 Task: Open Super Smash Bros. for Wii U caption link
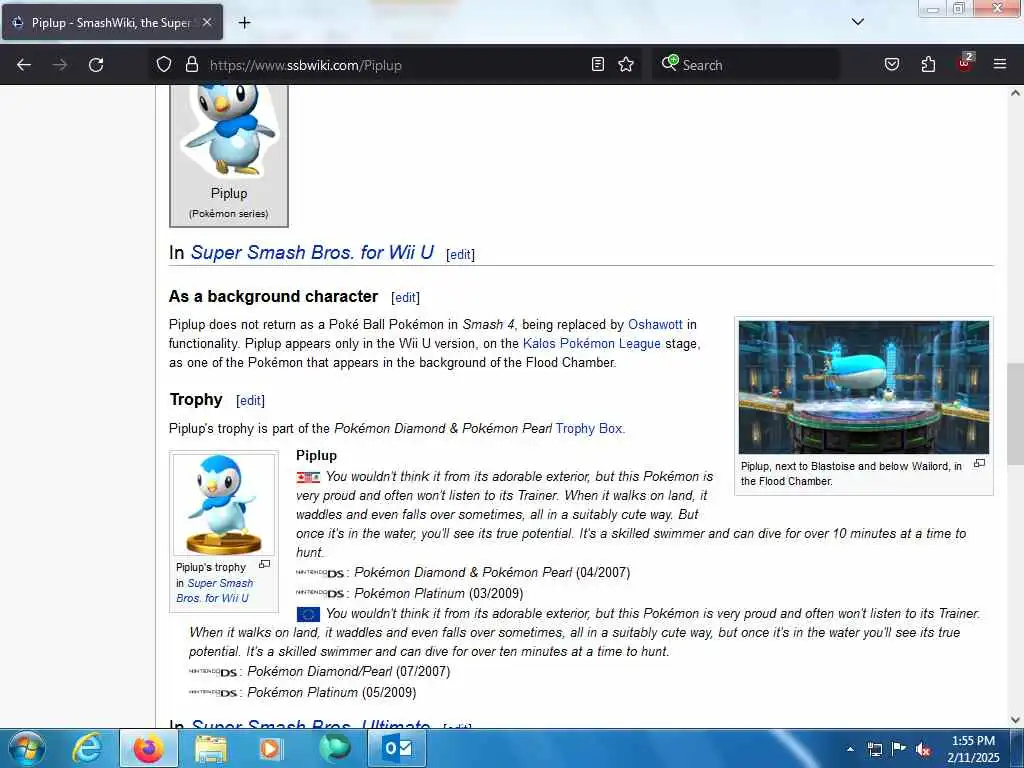pos(214,590)
